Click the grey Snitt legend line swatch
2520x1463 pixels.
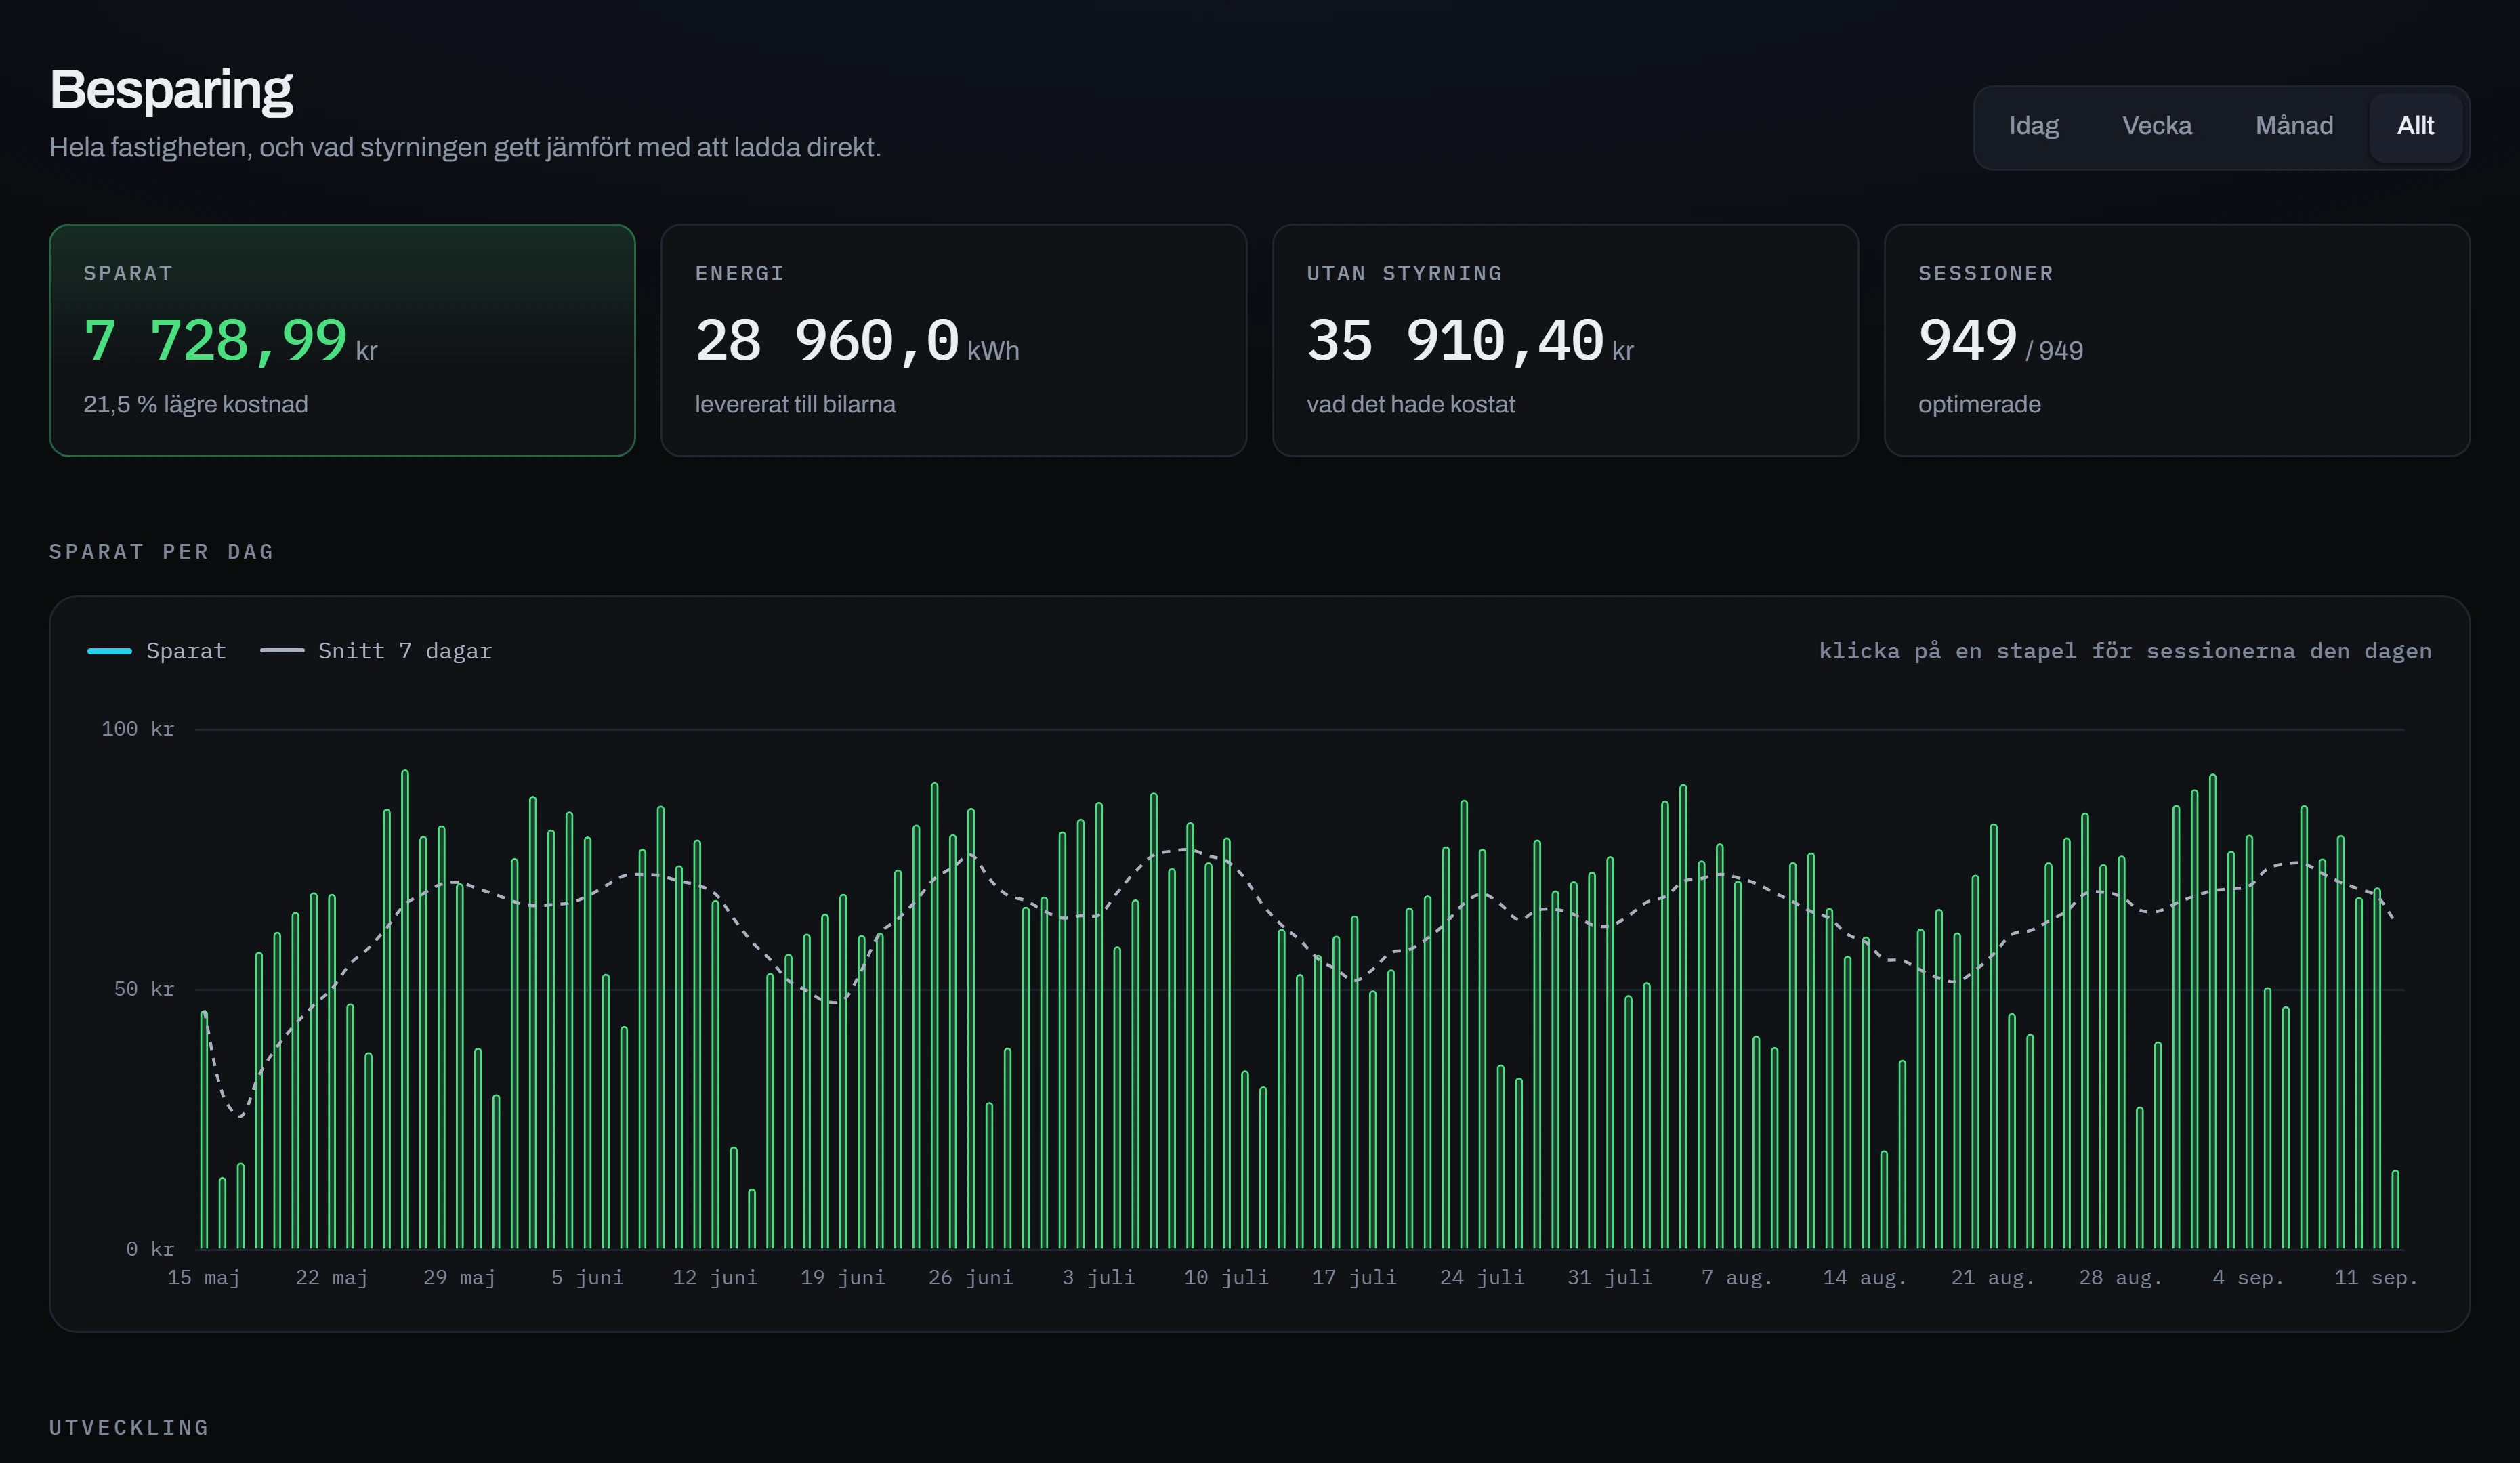coord(282,651)
